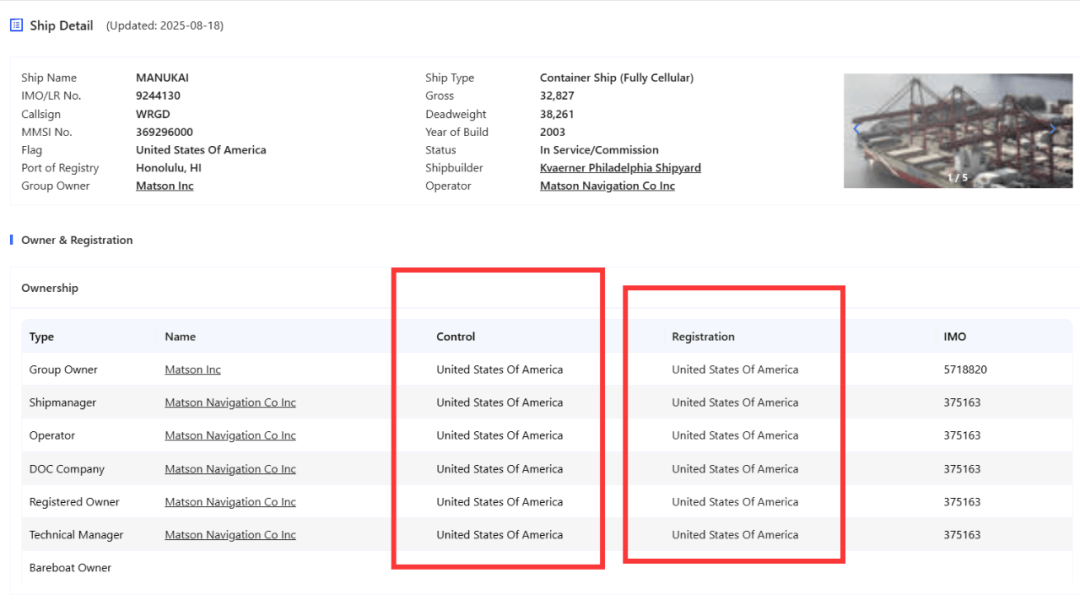The width and height of the screenshot is (1080, 600).
Task: Advance to the next ship photo
Action: (x=1052, y=129)
